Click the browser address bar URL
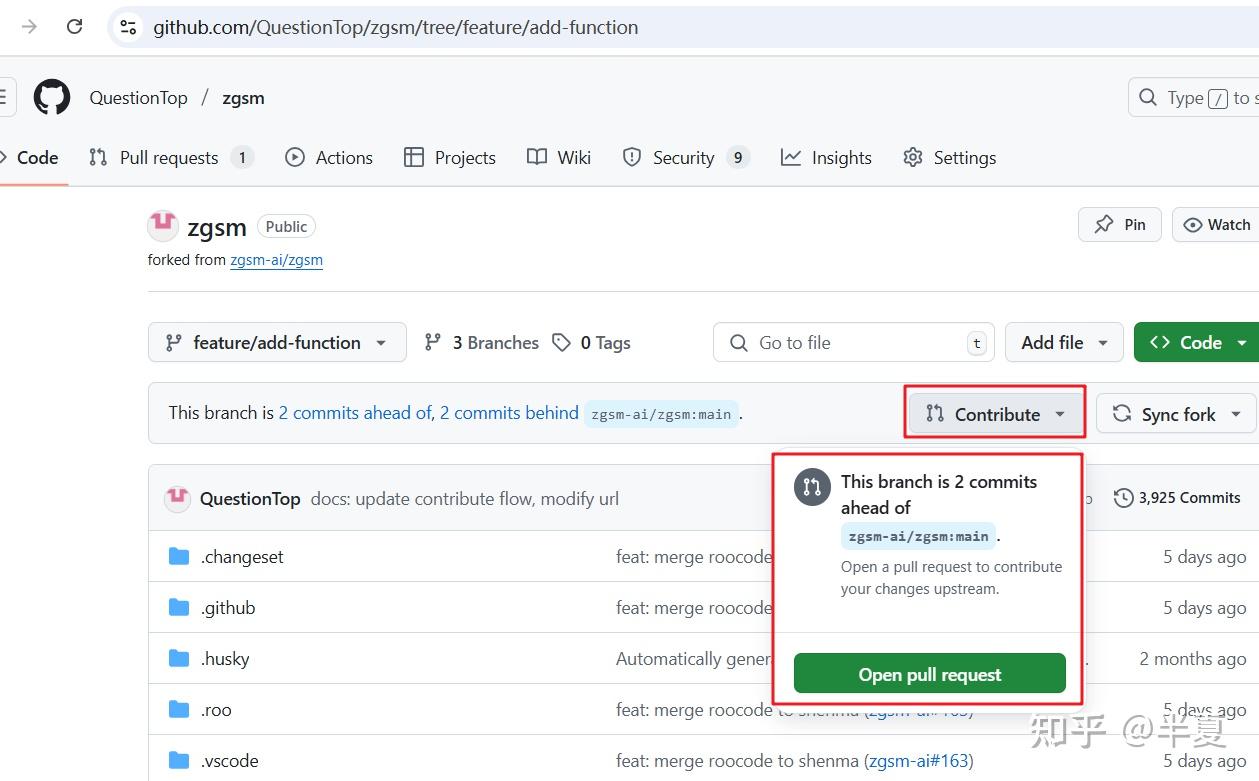Viewport: 1259px width, 781px height. point(395,27)
